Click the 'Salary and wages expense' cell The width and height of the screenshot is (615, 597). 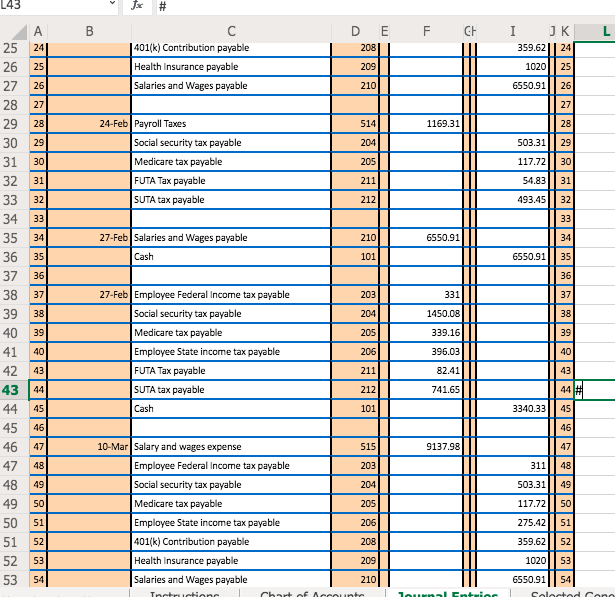click(231, 447)
